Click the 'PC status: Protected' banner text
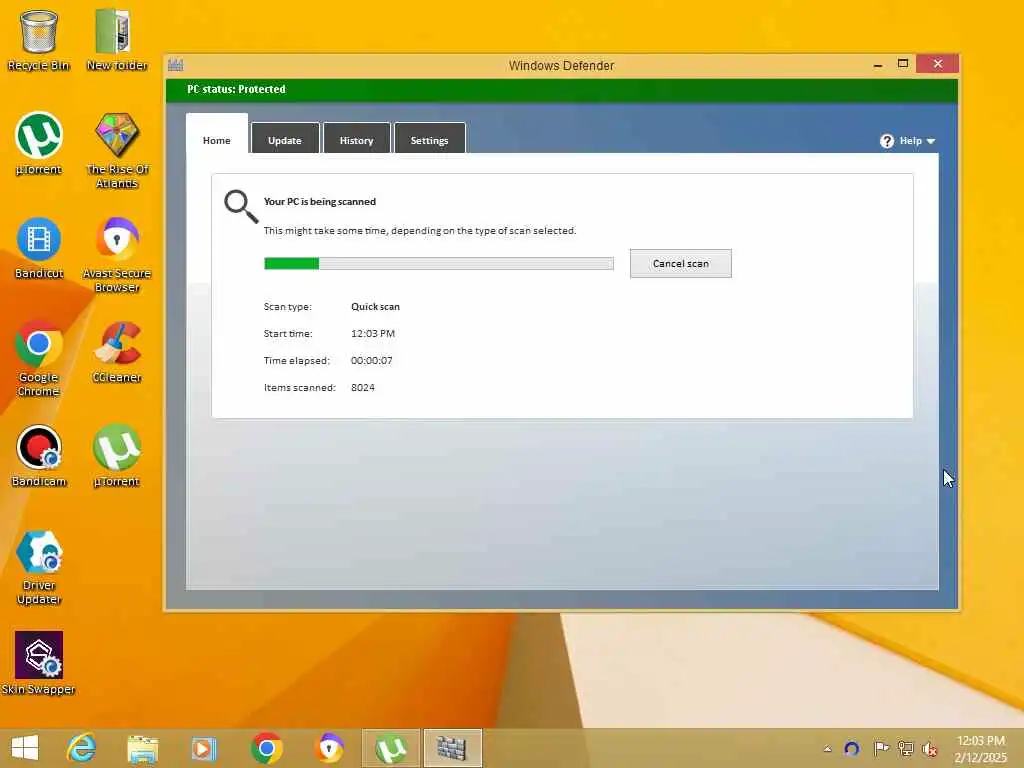Viewport: 1024px width, 768px height. click(x=236, y=89)
